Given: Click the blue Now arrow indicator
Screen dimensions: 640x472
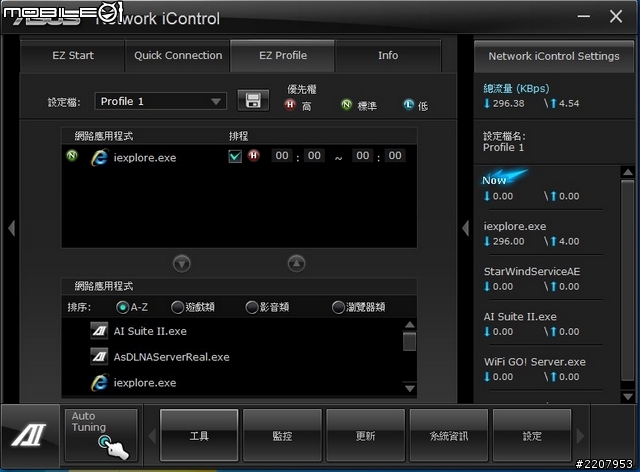Looking at the screenshot, I should click(x=505, y=177).
